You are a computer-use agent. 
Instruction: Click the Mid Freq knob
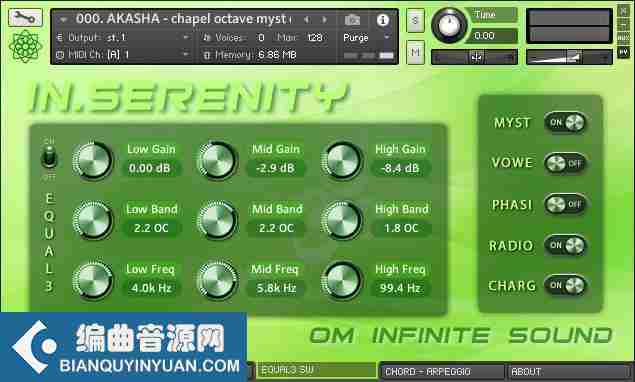(x=217, y=280)
